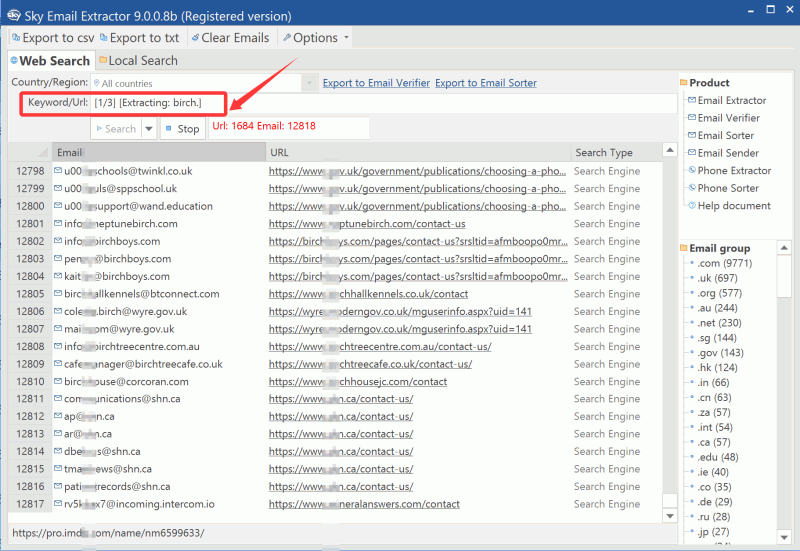This screenshot has width=800, height=551.
Task: Open the Search button dropdown arrow
Action: (x=148, y=129)
